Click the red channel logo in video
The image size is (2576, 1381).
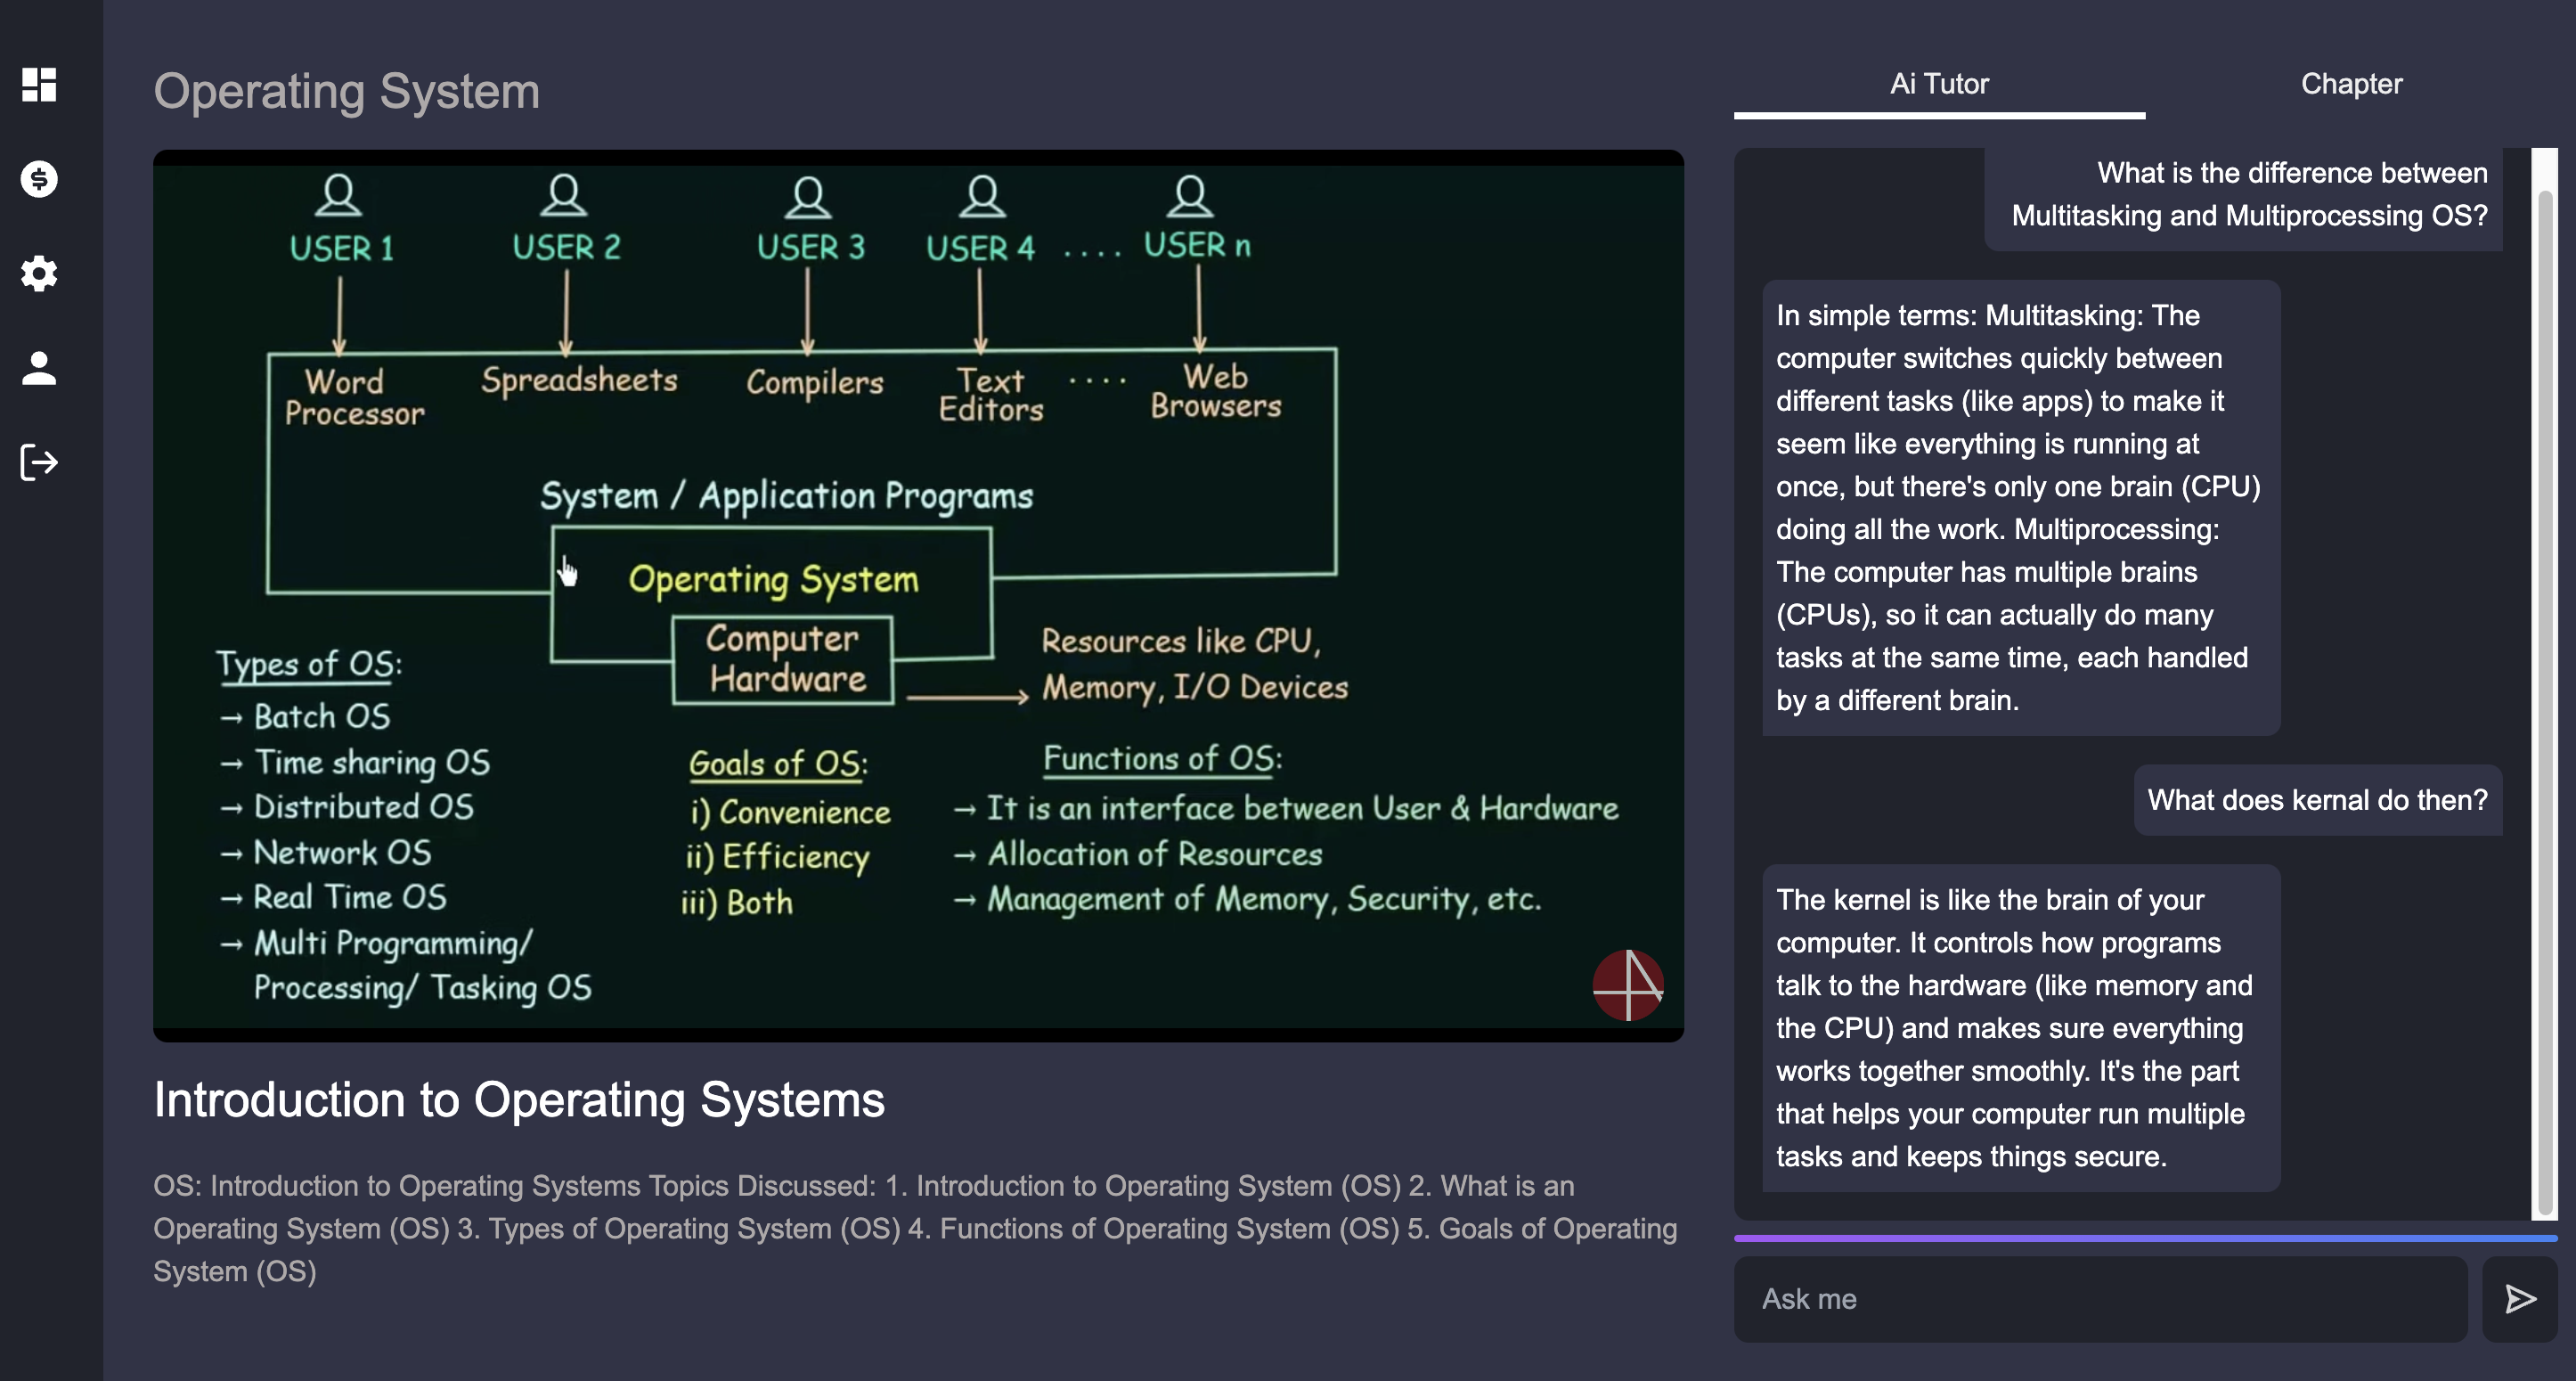[1627, 985]
